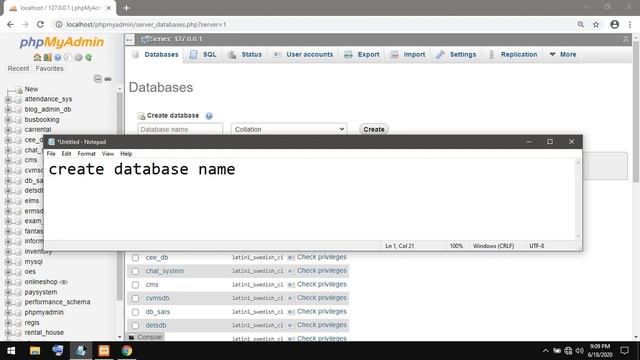The height and width of the screenshot is (360, 640).
Task: Open the chat_system database link
Action: pyautogui.click(x=164, y=271)
